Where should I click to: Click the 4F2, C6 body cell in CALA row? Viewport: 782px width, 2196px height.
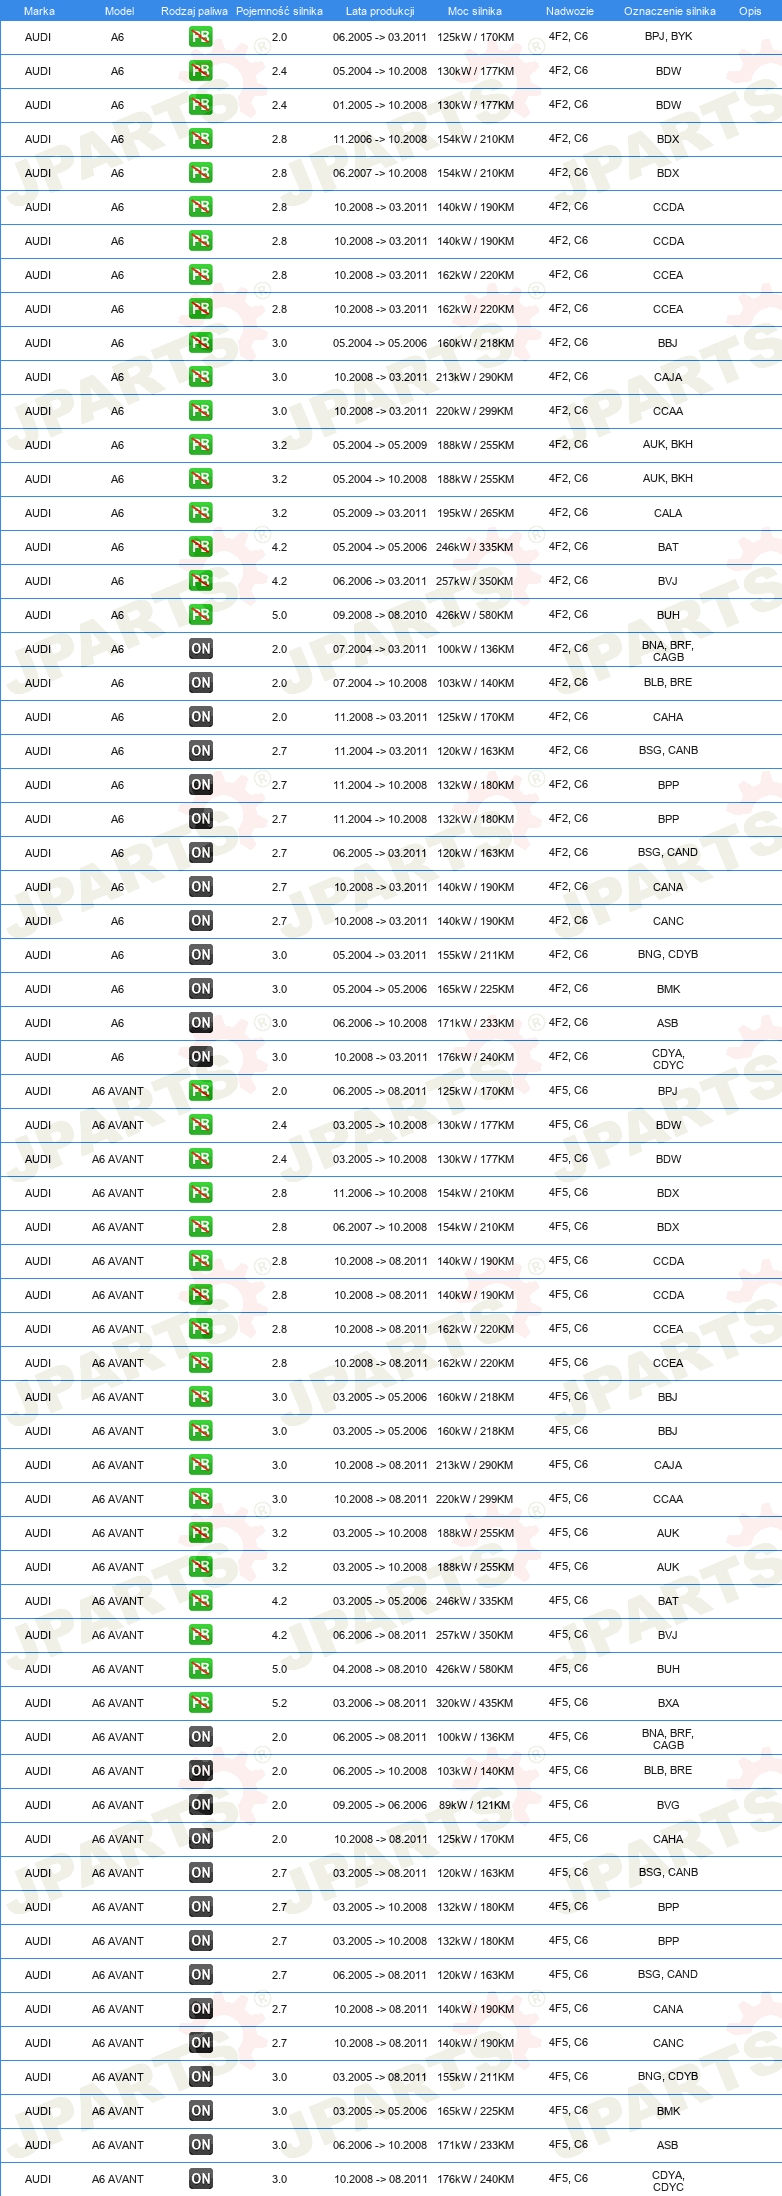(x=568, y=512)
